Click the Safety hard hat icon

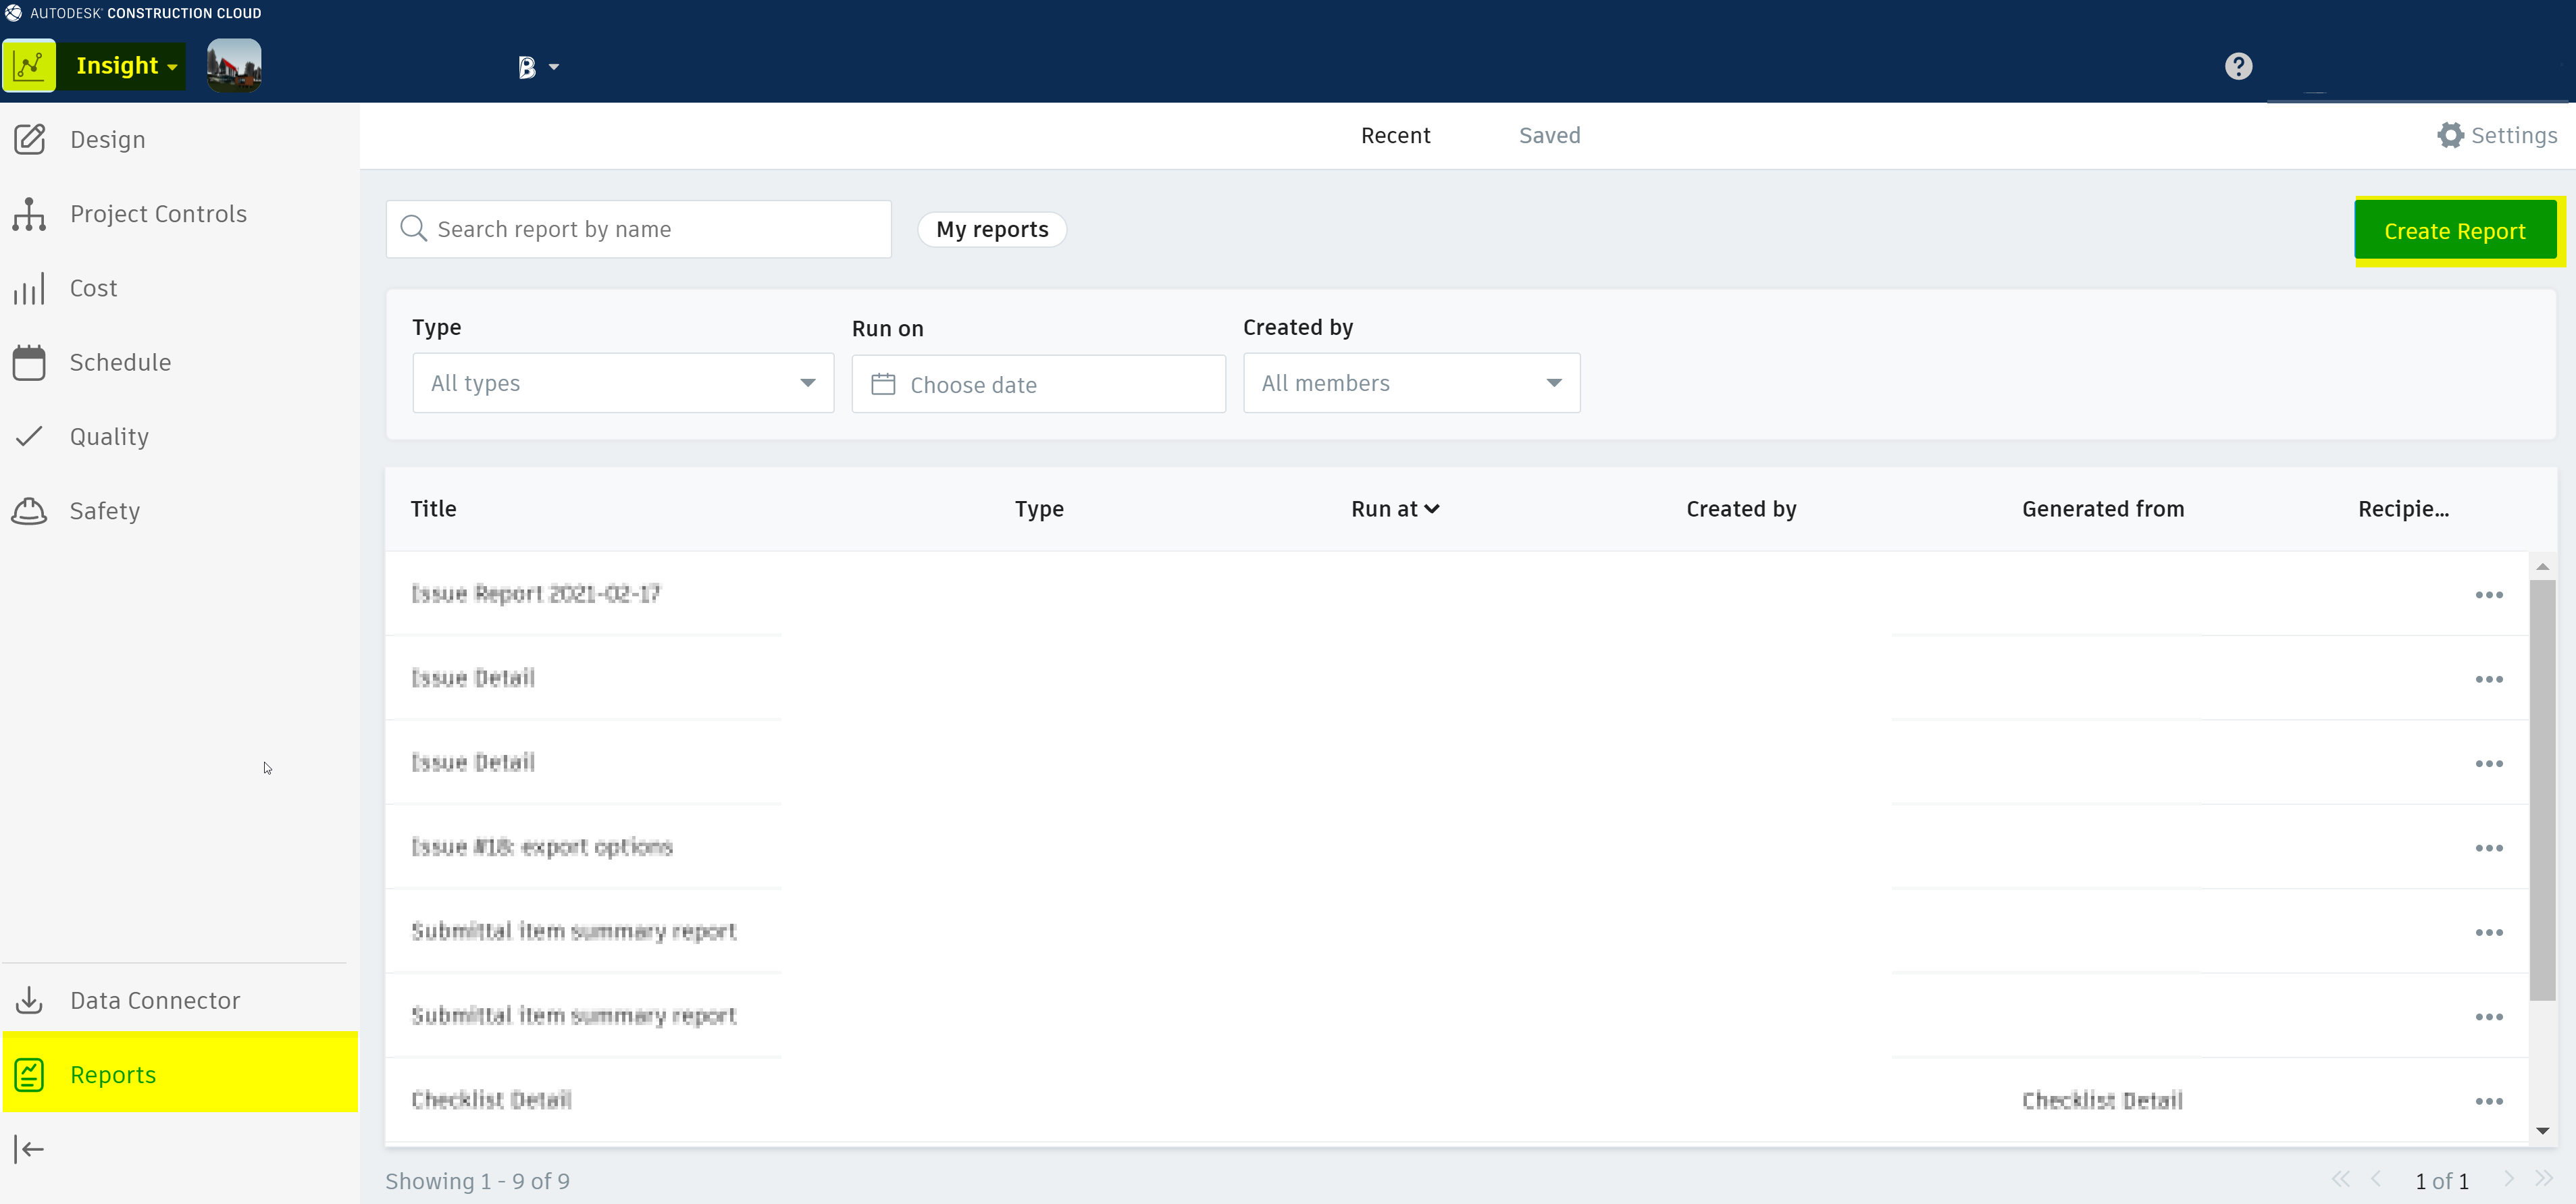(x=30, y=511)
